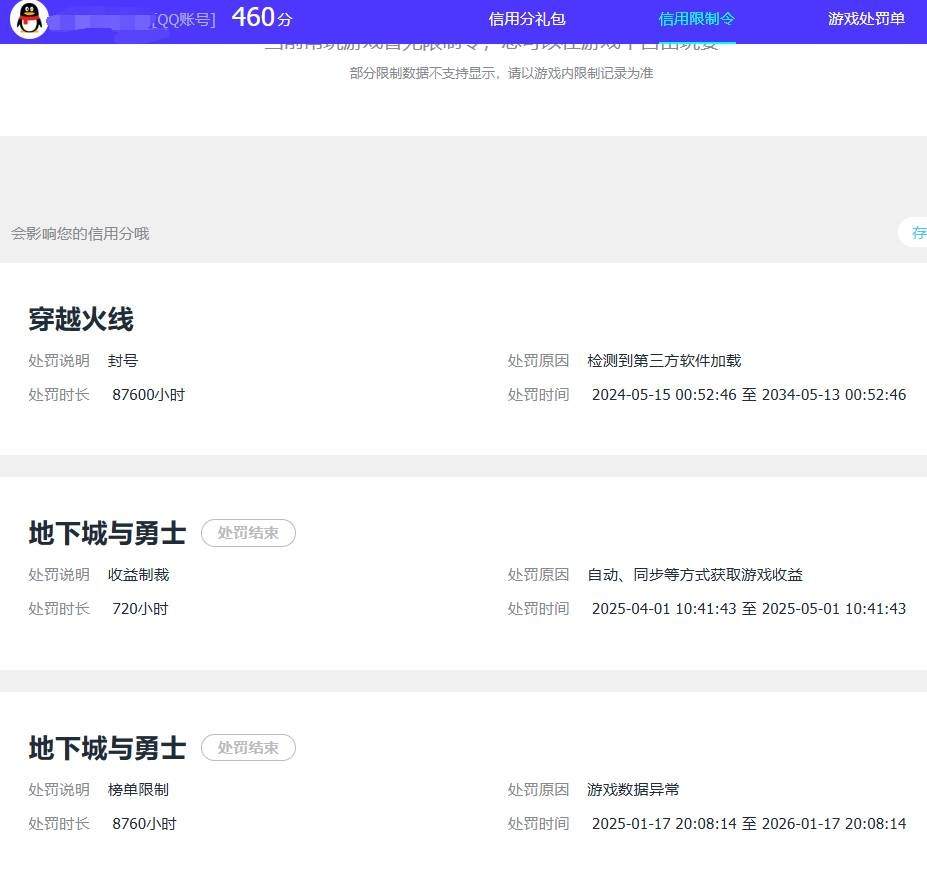This screenshot has height=877, width=927.
Task: Click the text 会影响您的信用分哦
Action: (80, 234)
